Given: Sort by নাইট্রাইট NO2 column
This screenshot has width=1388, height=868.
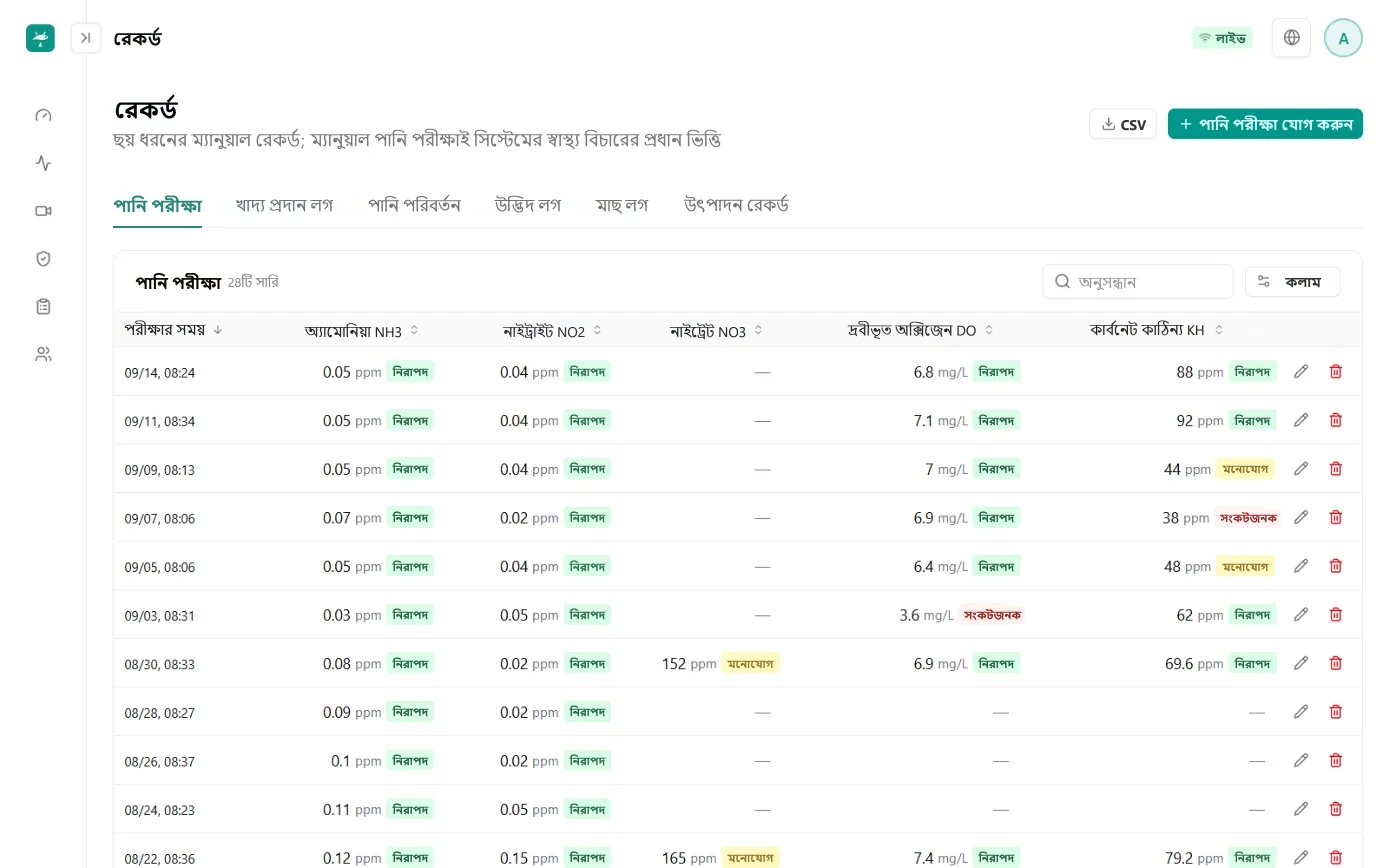Looking at the screenshot, I should (553, 331).
